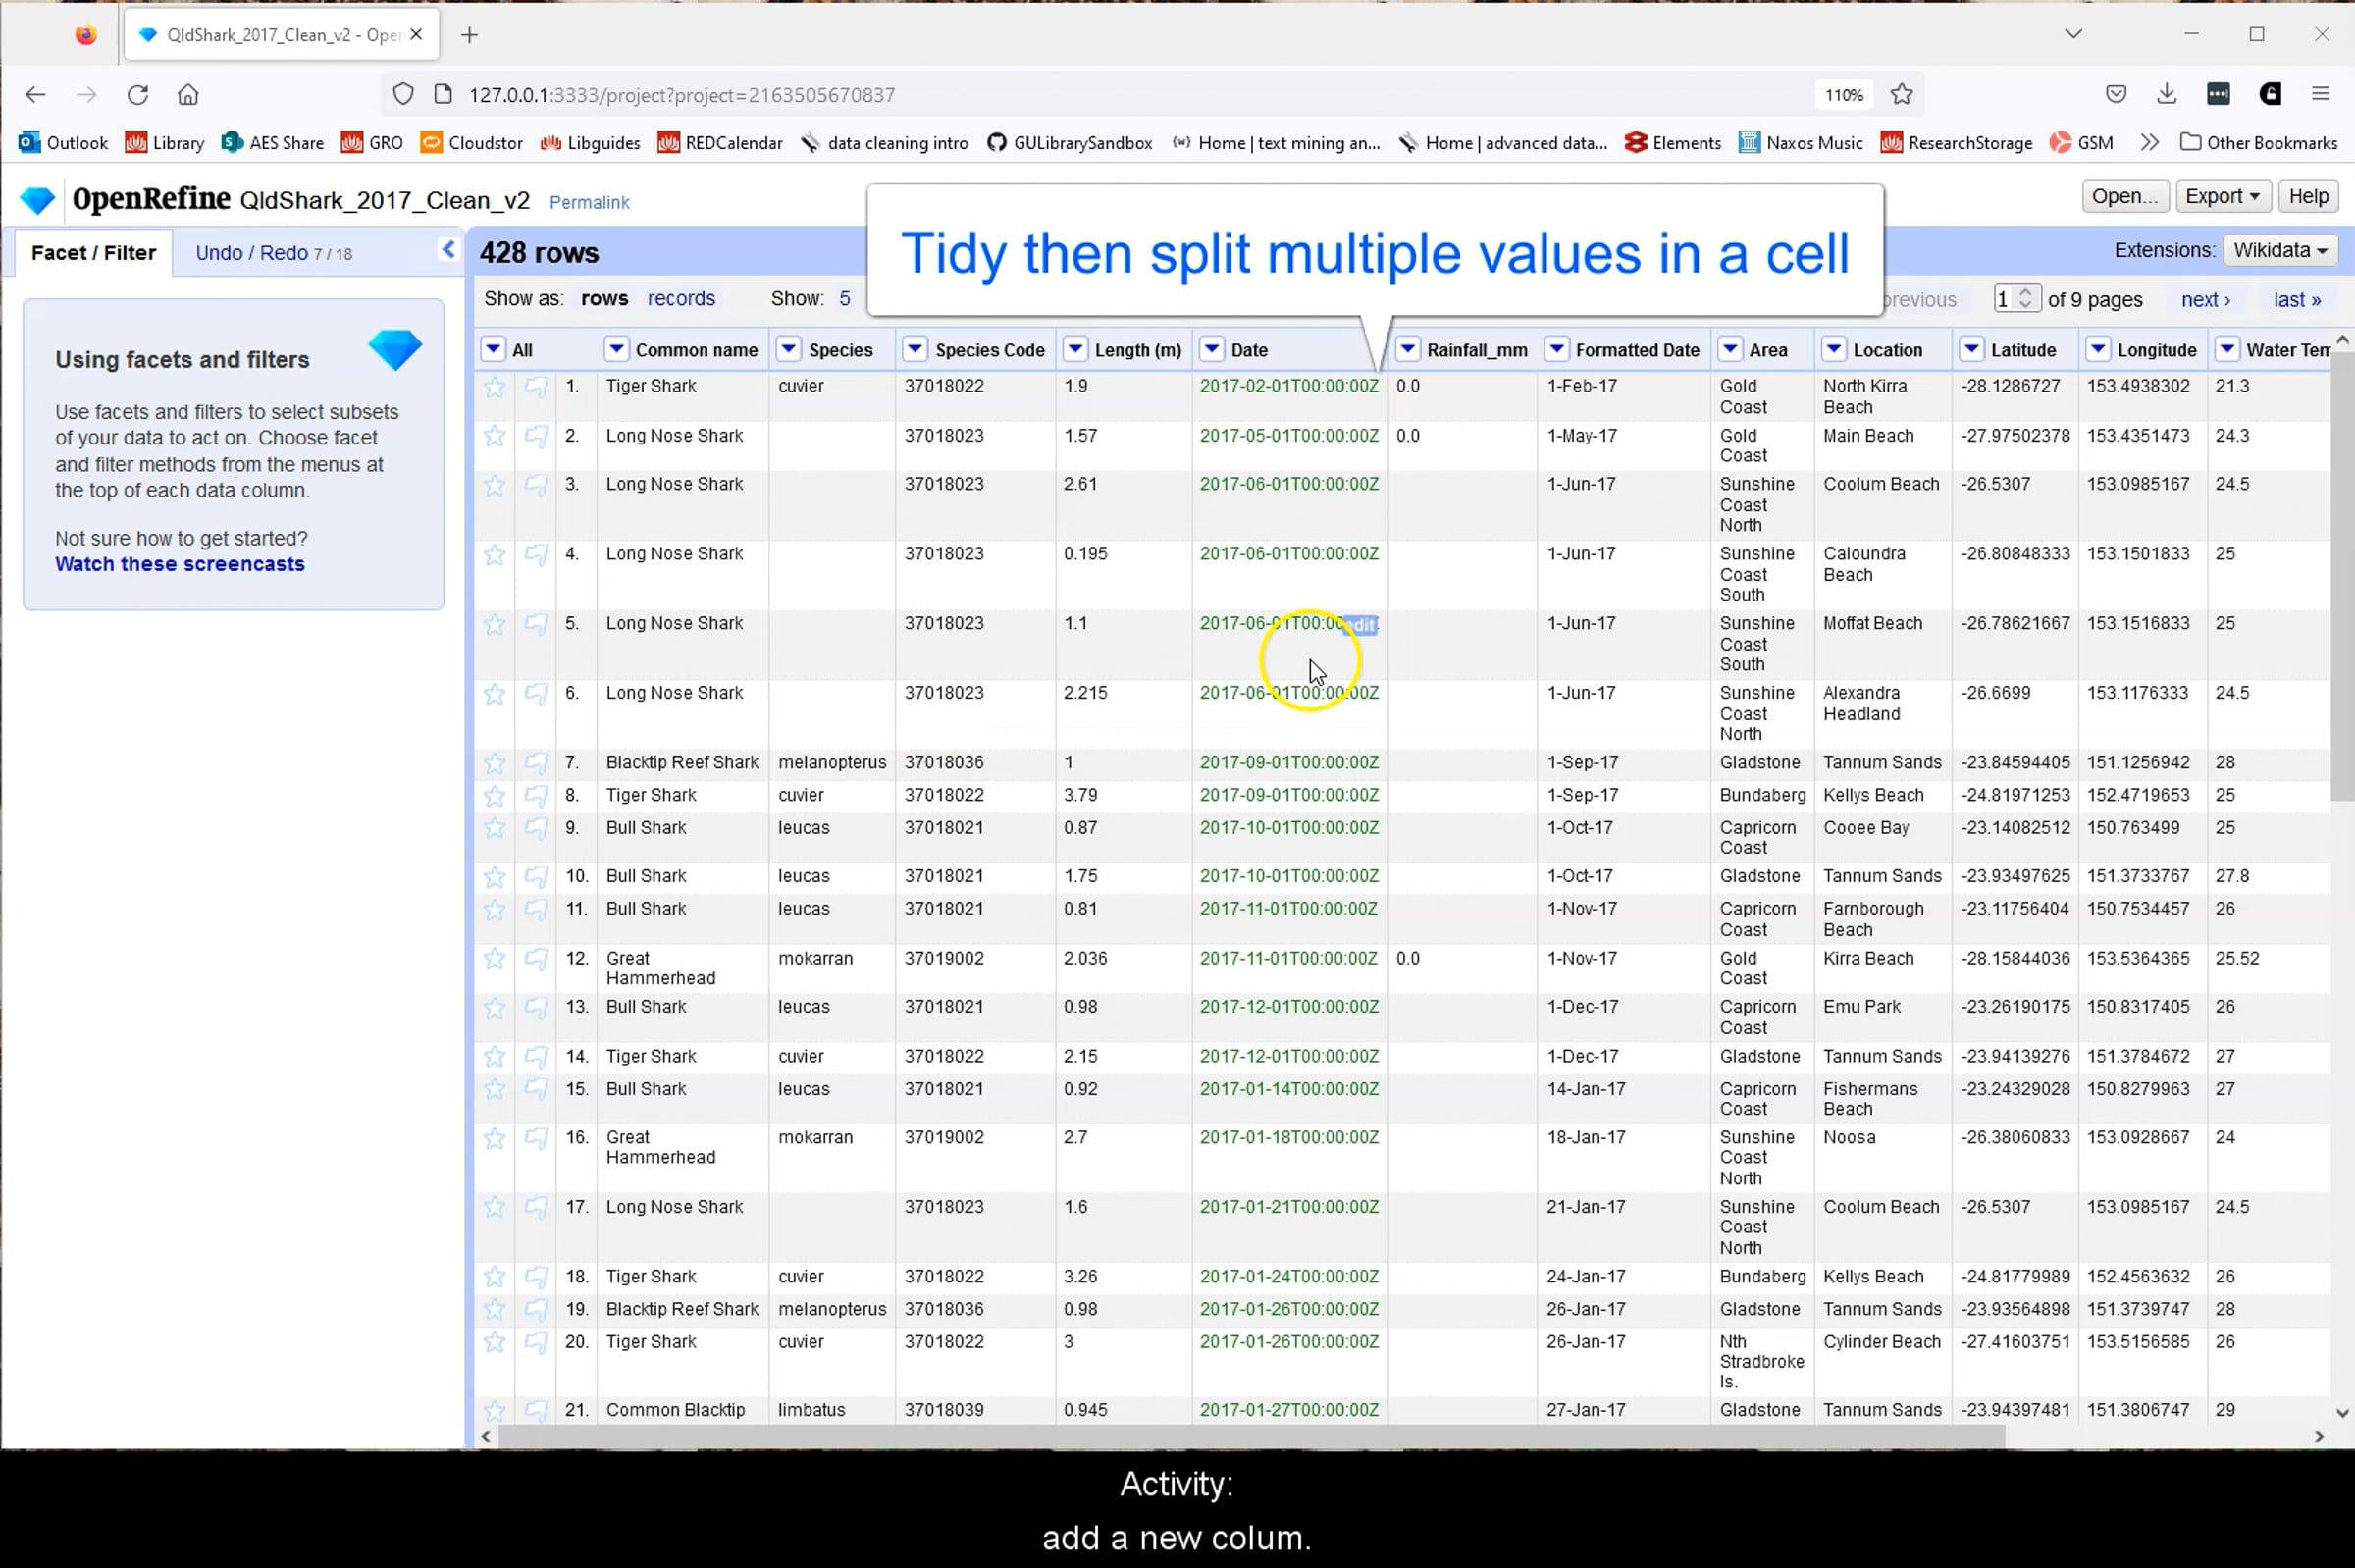This screenshot has height=1568, width=2355.
Task: Save page to Pocket icon
Action: (2115, 94)
